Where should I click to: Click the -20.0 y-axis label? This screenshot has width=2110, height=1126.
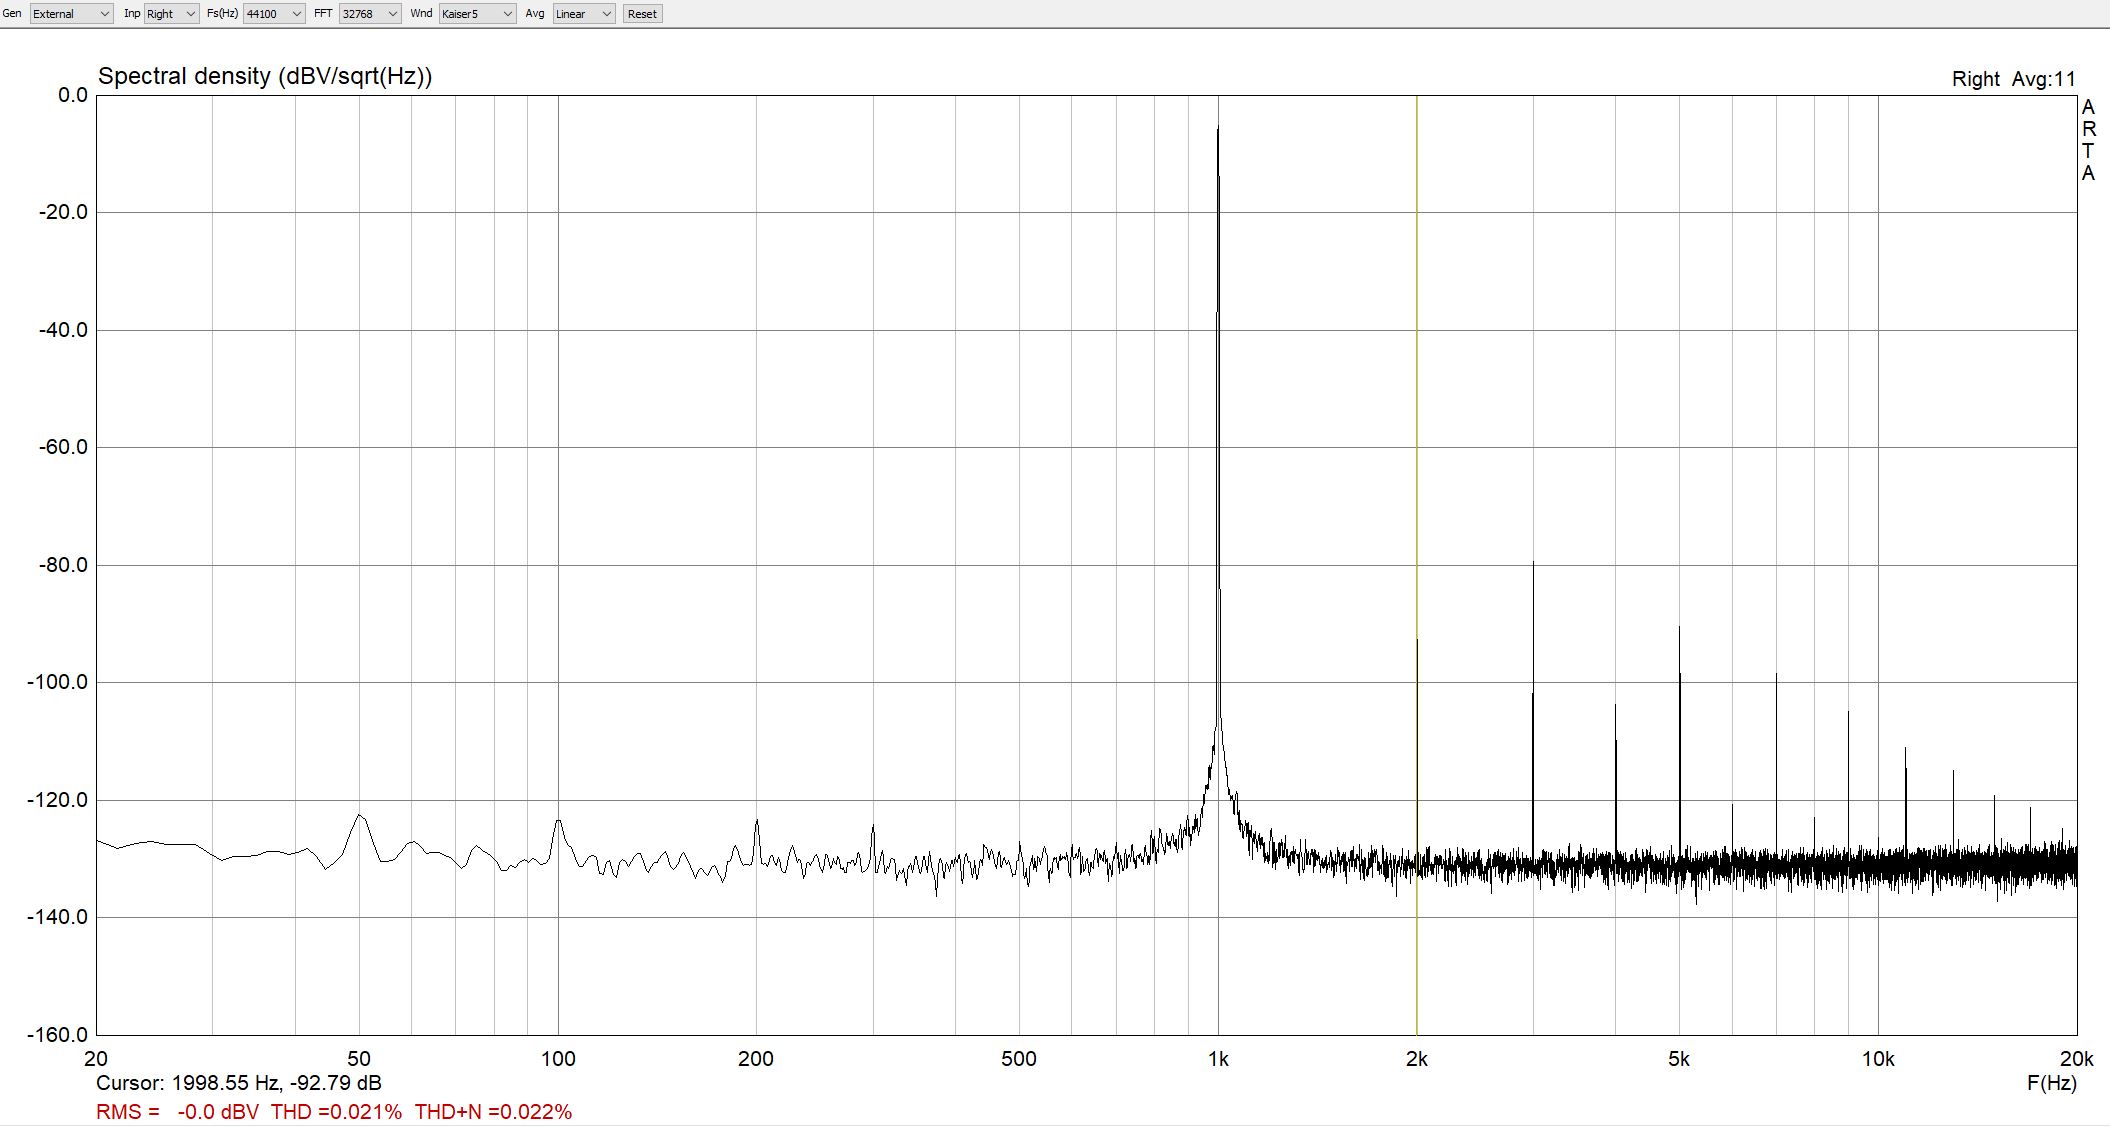click(x=64, y=212)
